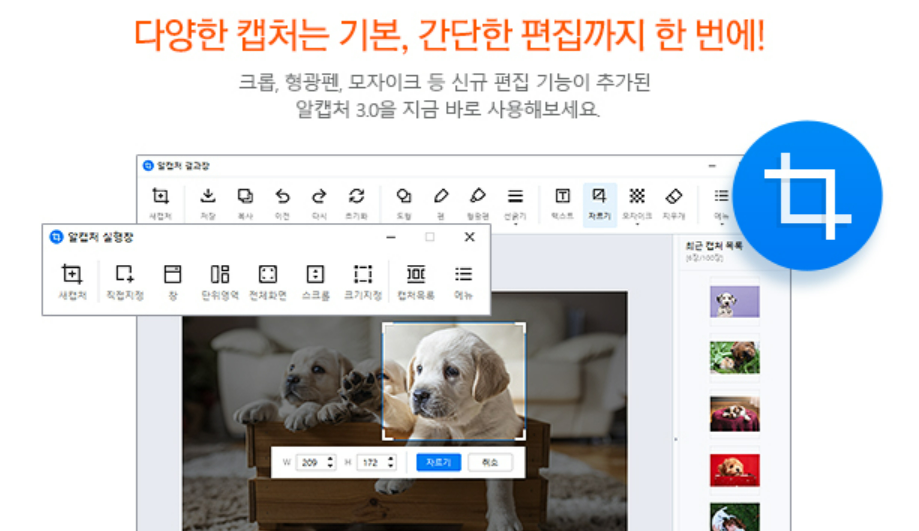Select the 지우개 (eraser) tool

[x=674, y=203]
